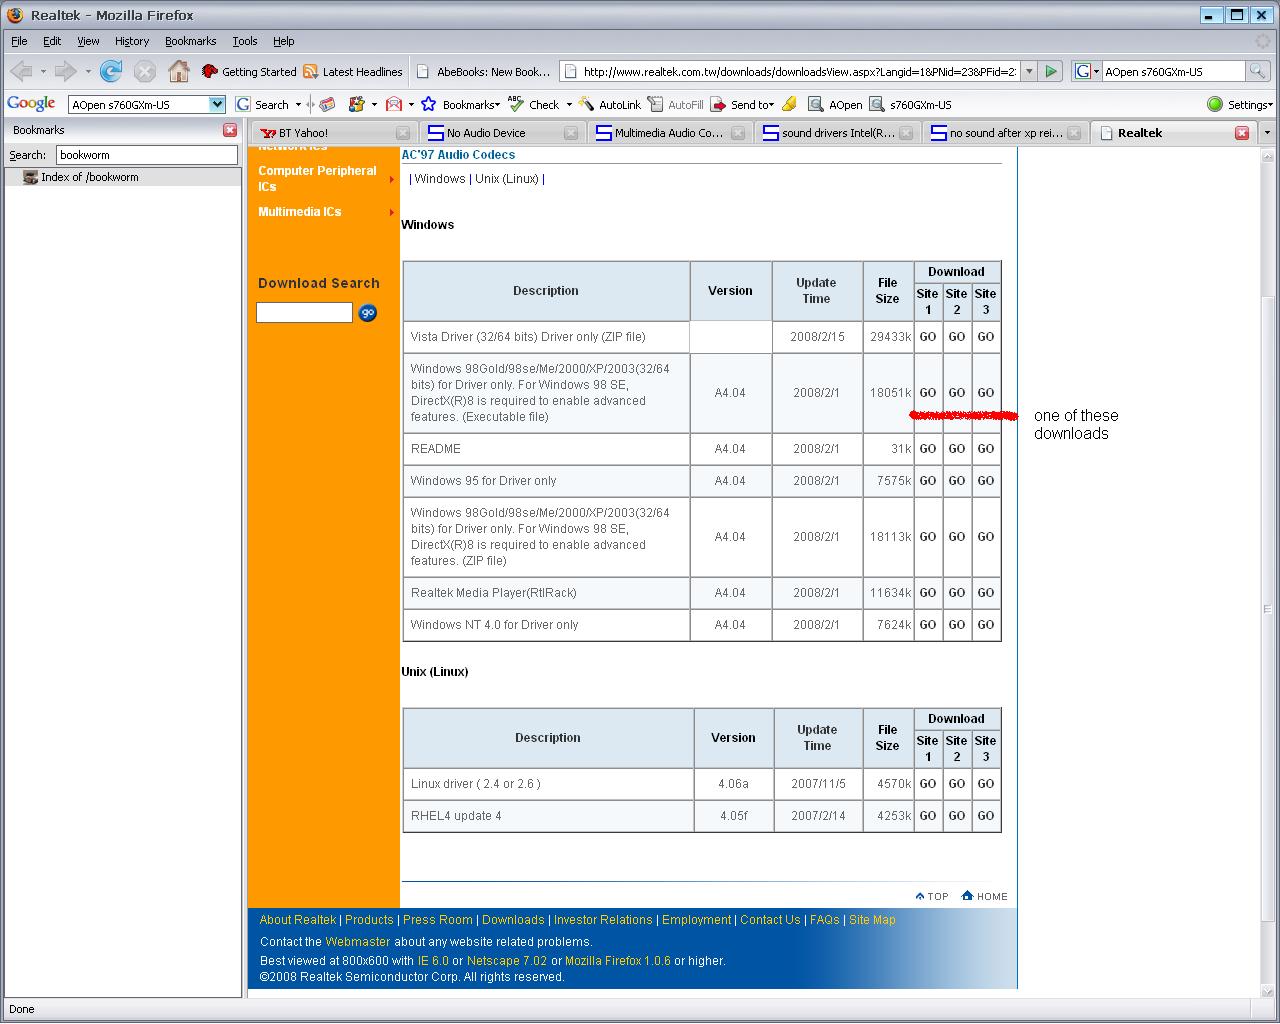This screenshot has height=1024, width=1280.
Task: Click Site 2 GO for README row
Action: (957, 449)
